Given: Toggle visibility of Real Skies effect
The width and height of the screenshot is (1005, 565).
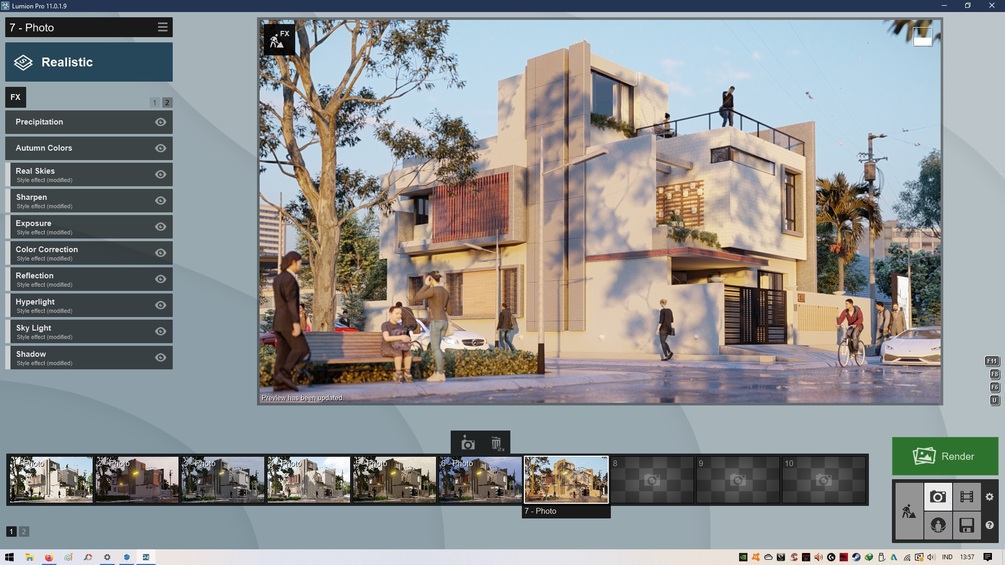Looking at the screenshot, I should click(160, 174).
